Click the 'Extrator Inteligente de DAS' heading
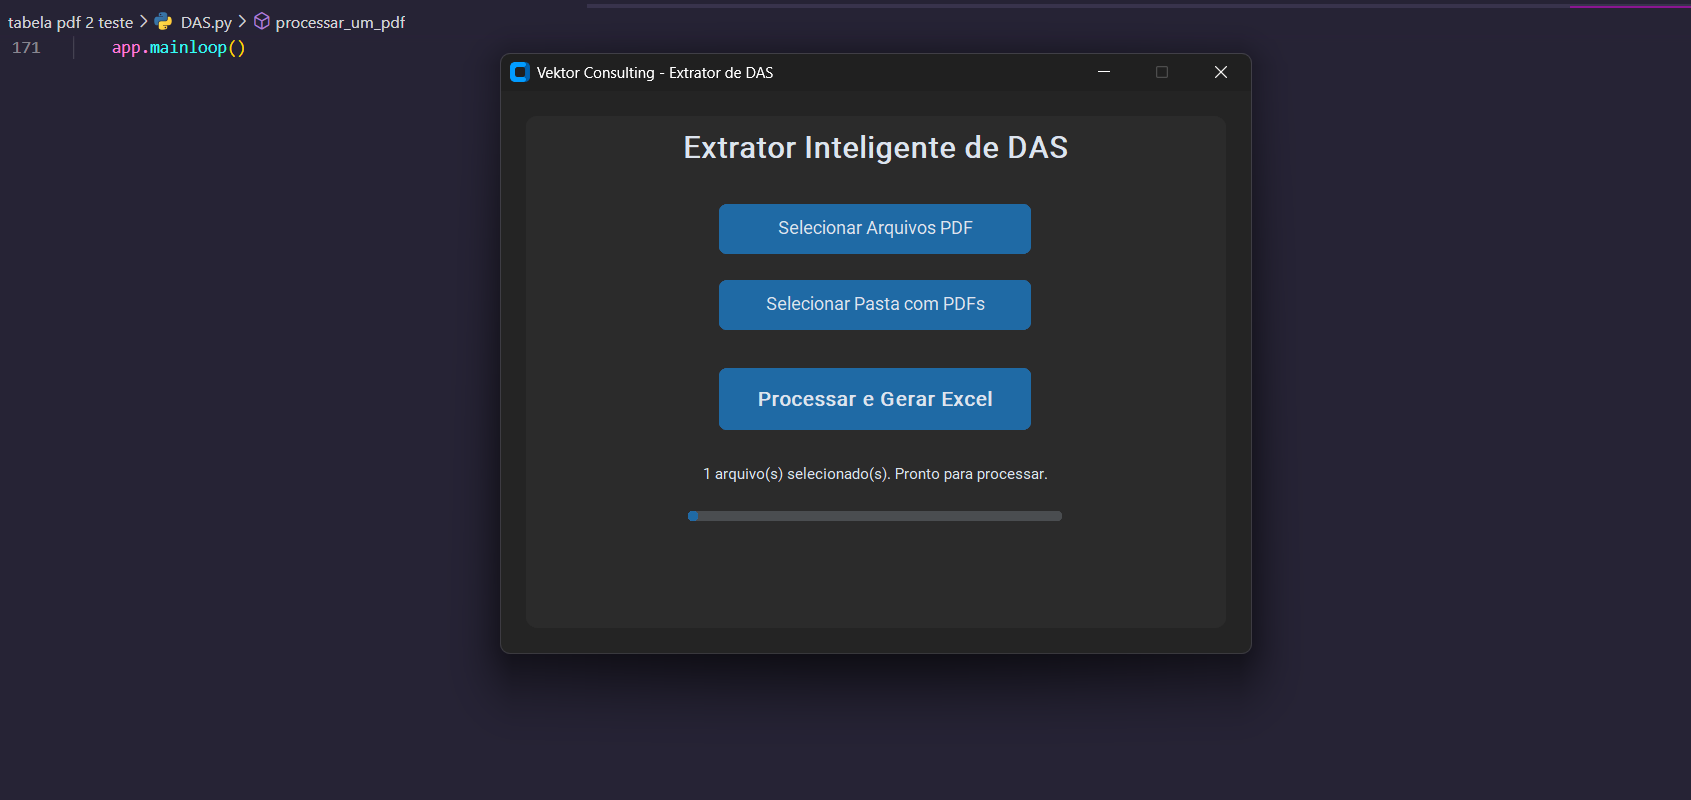Screen dimensions: 1691x800 [874, 148]
